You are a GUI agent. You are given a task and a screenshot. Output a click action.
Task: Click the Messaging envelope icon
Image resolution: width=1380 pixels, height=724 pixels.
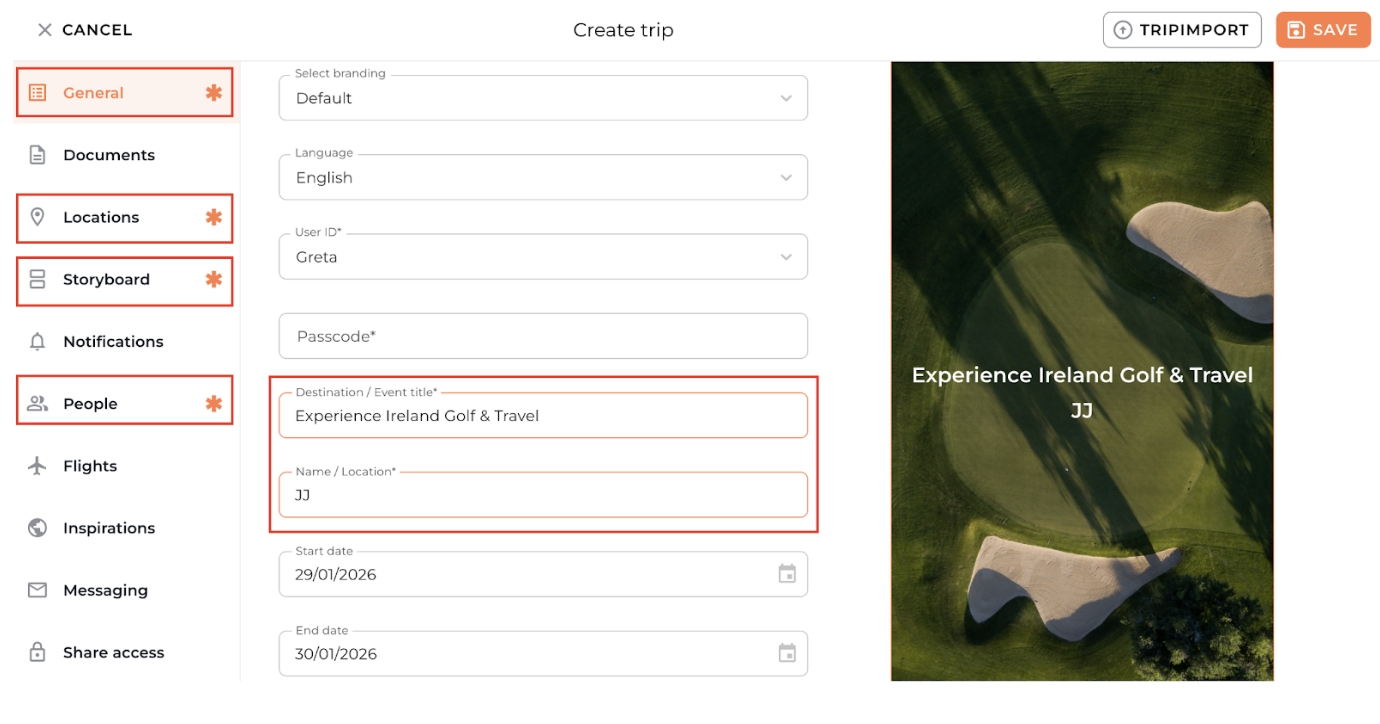[x=37, y=590]
